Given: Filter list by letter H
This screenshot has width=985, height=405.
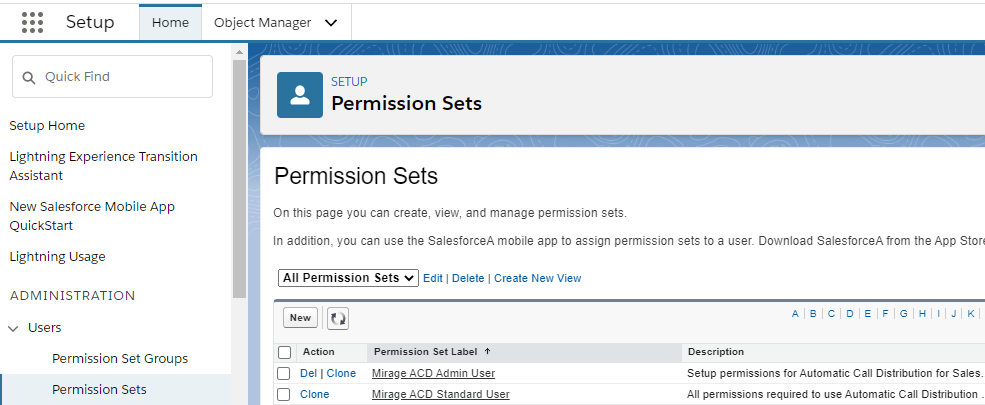Looking at the screenshot, I should pos(922,313).
